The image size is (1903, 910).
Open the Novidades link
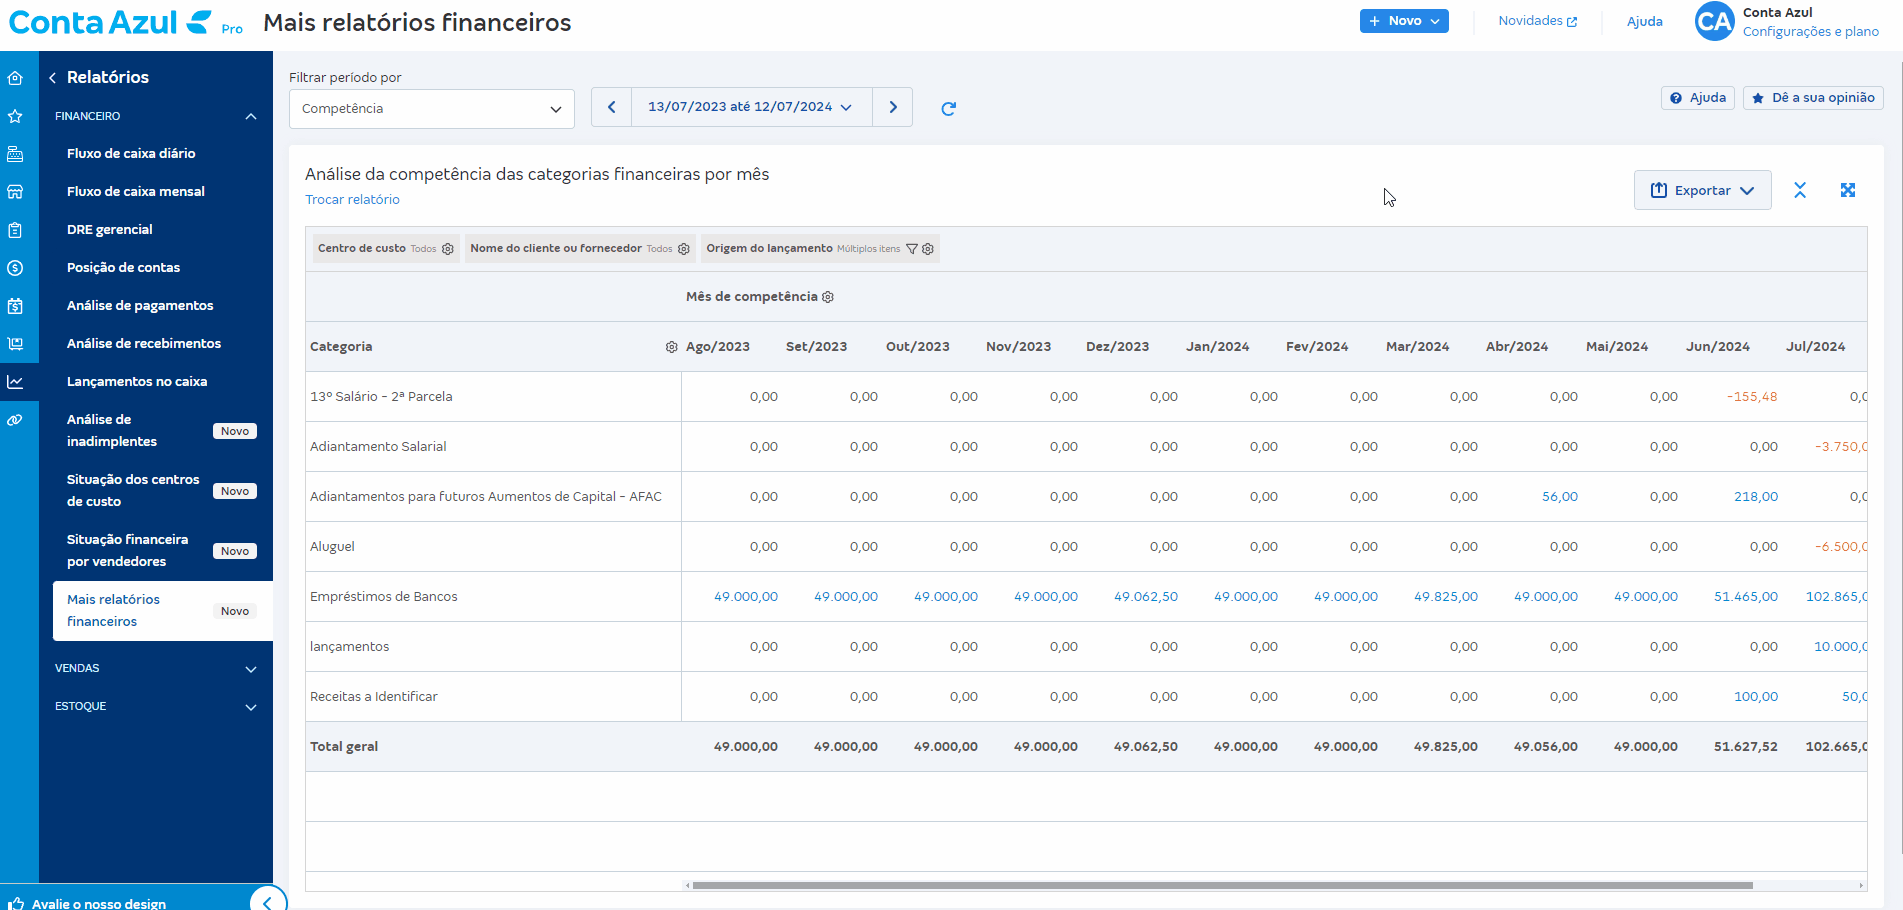click(x=1537, y=21)
